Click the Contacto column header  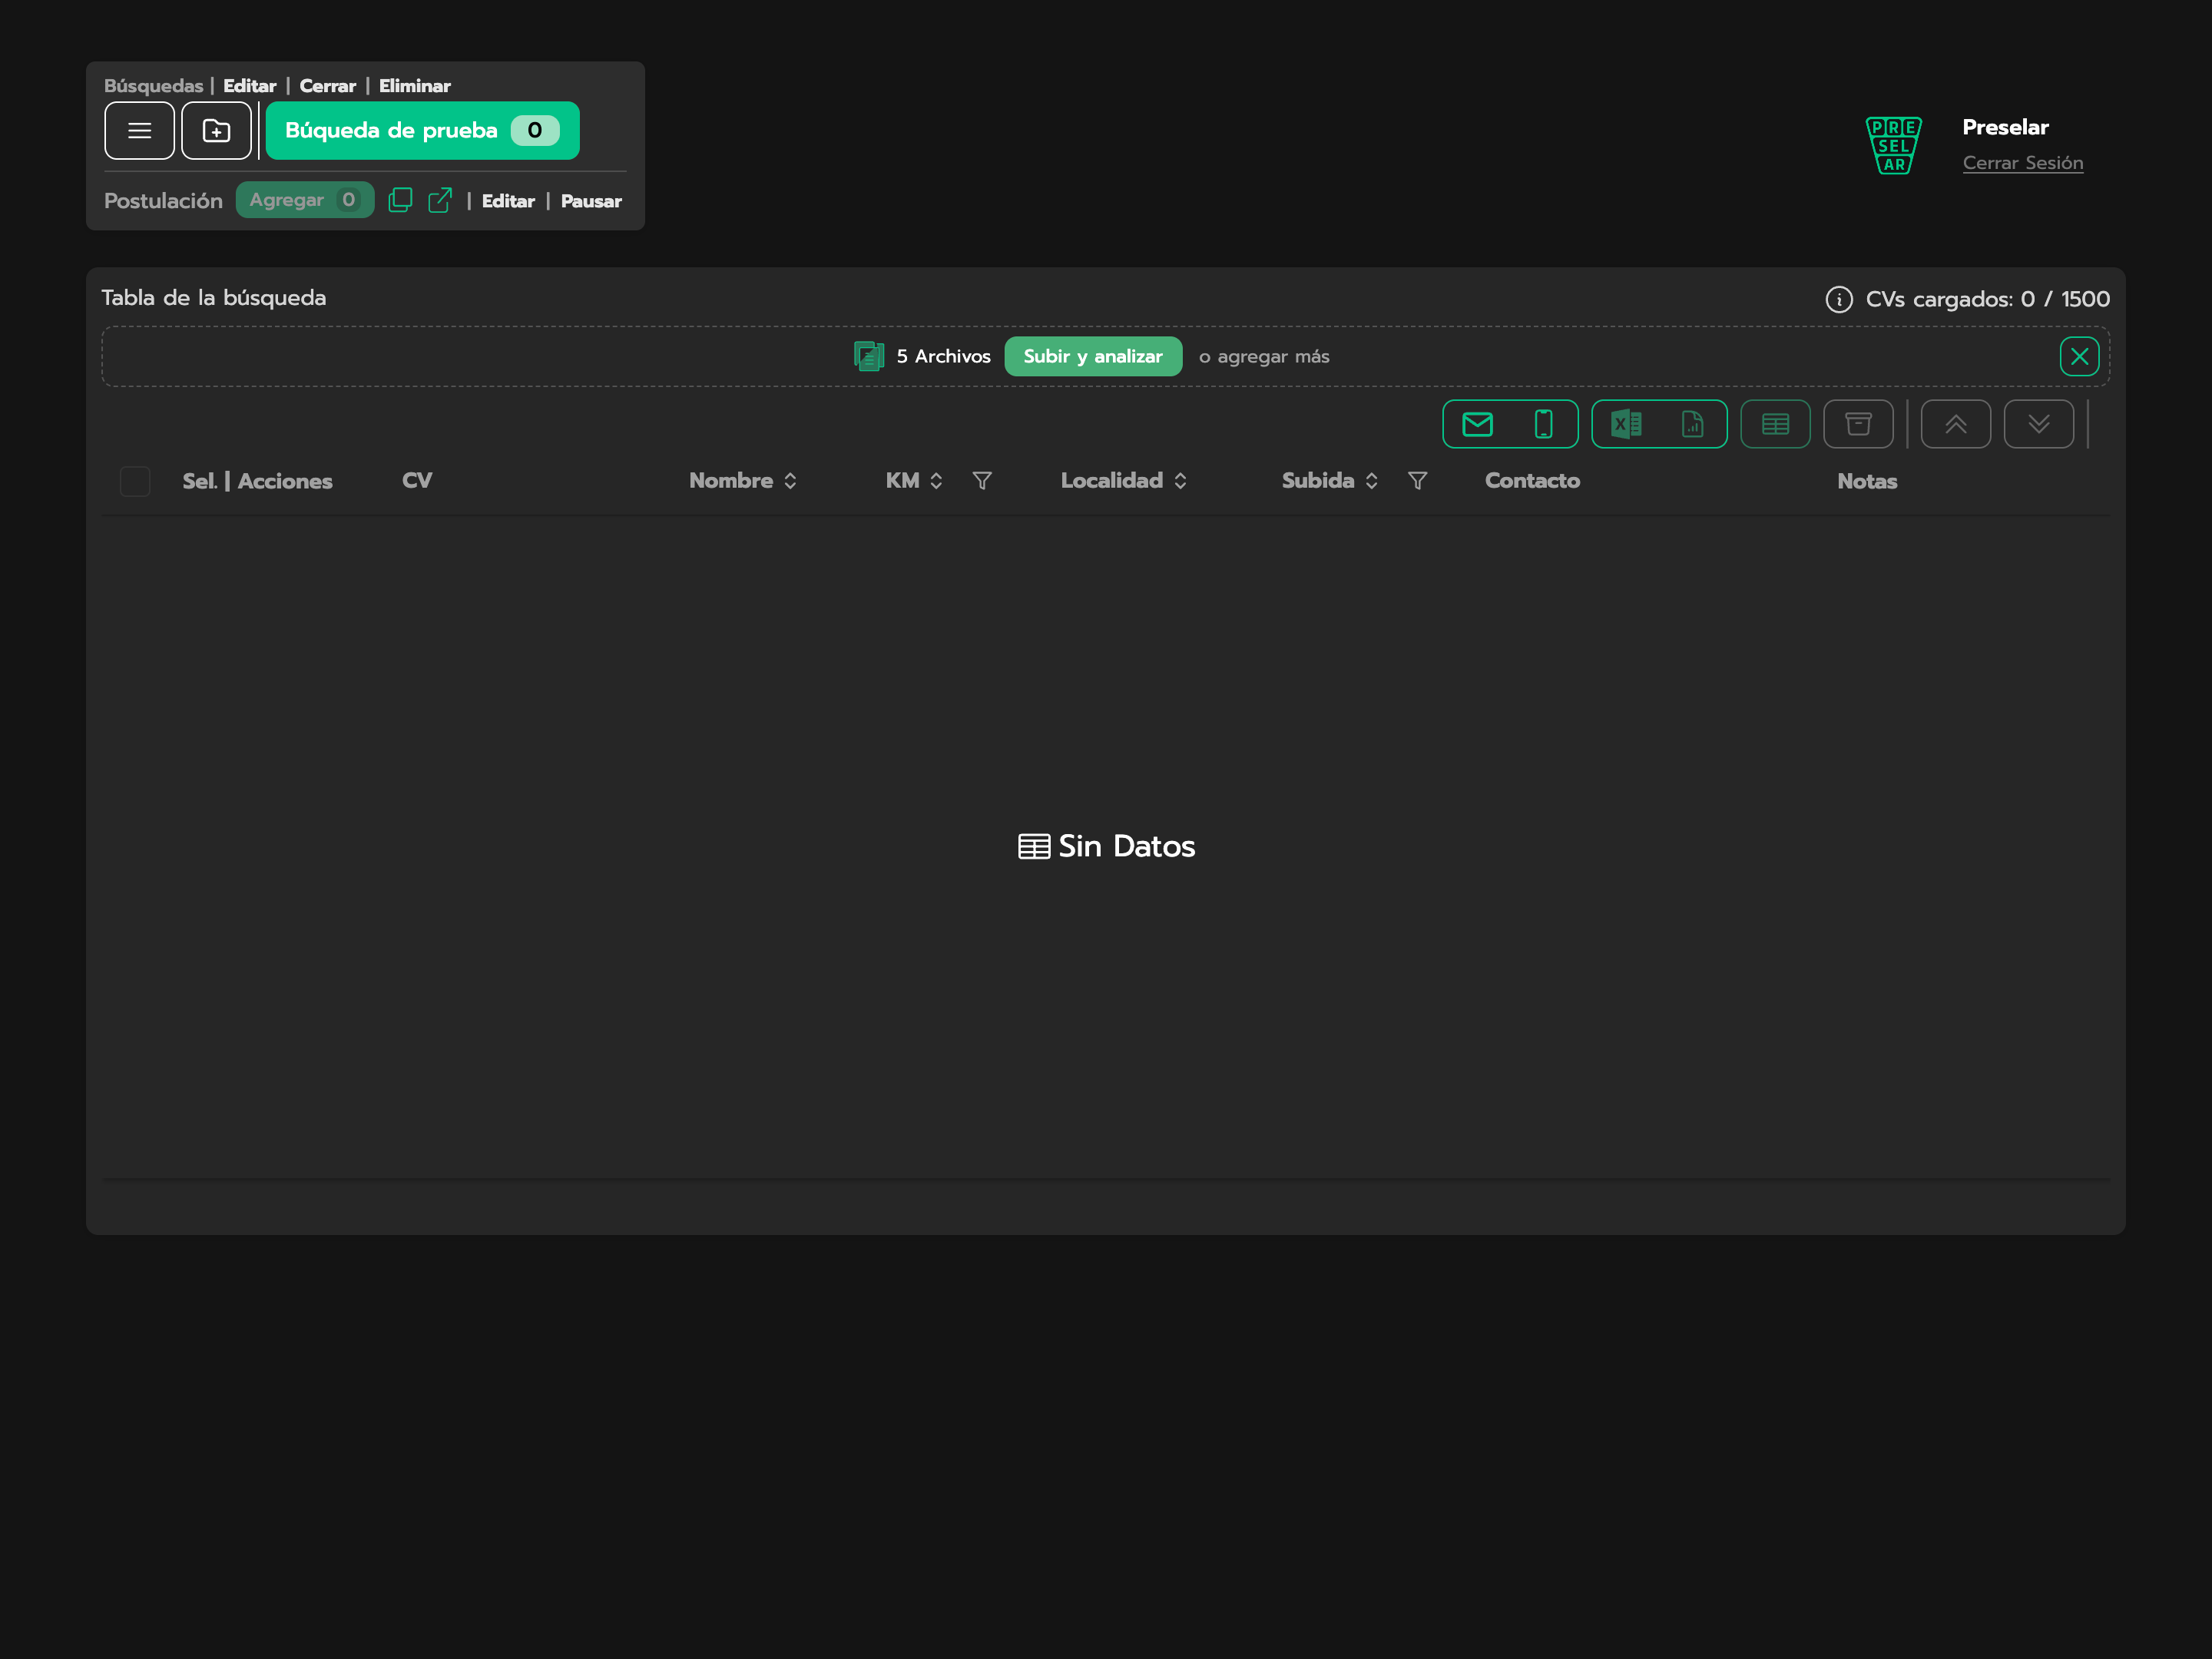pyautogui.click(x=1532, y=481)
